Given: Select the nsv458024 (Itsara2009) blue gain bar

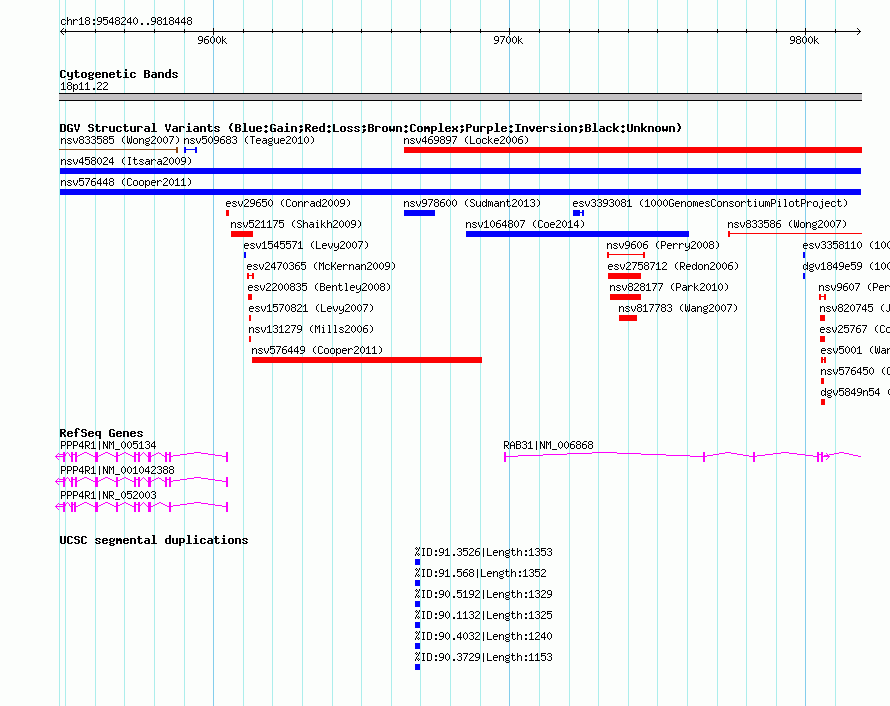Looking at the screenshot, I should [460, 171].
